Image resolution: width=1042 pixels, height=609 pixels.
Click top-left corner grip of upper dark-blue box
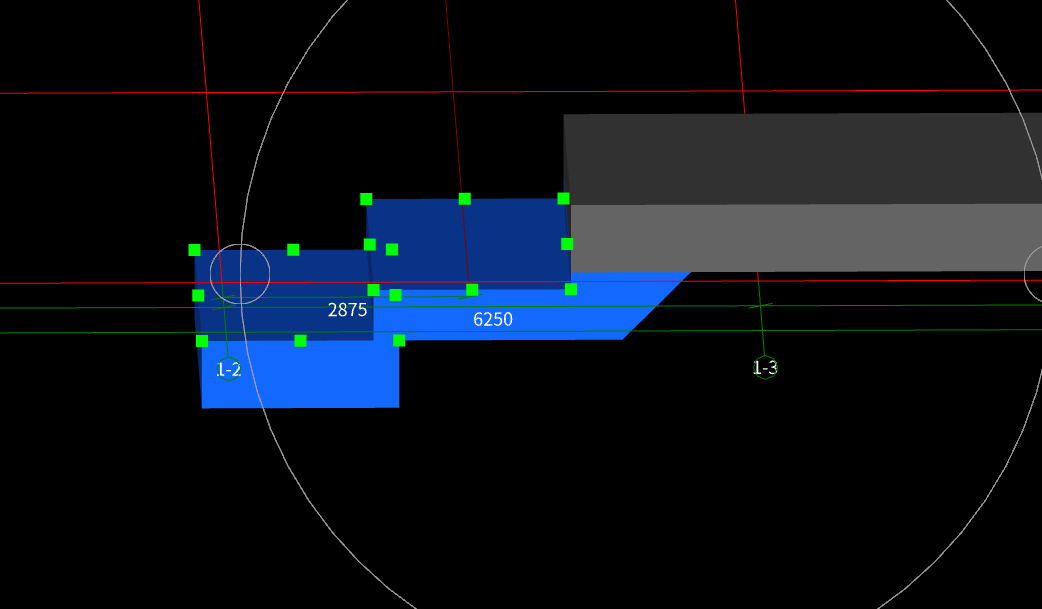click(x=366, y=199)
